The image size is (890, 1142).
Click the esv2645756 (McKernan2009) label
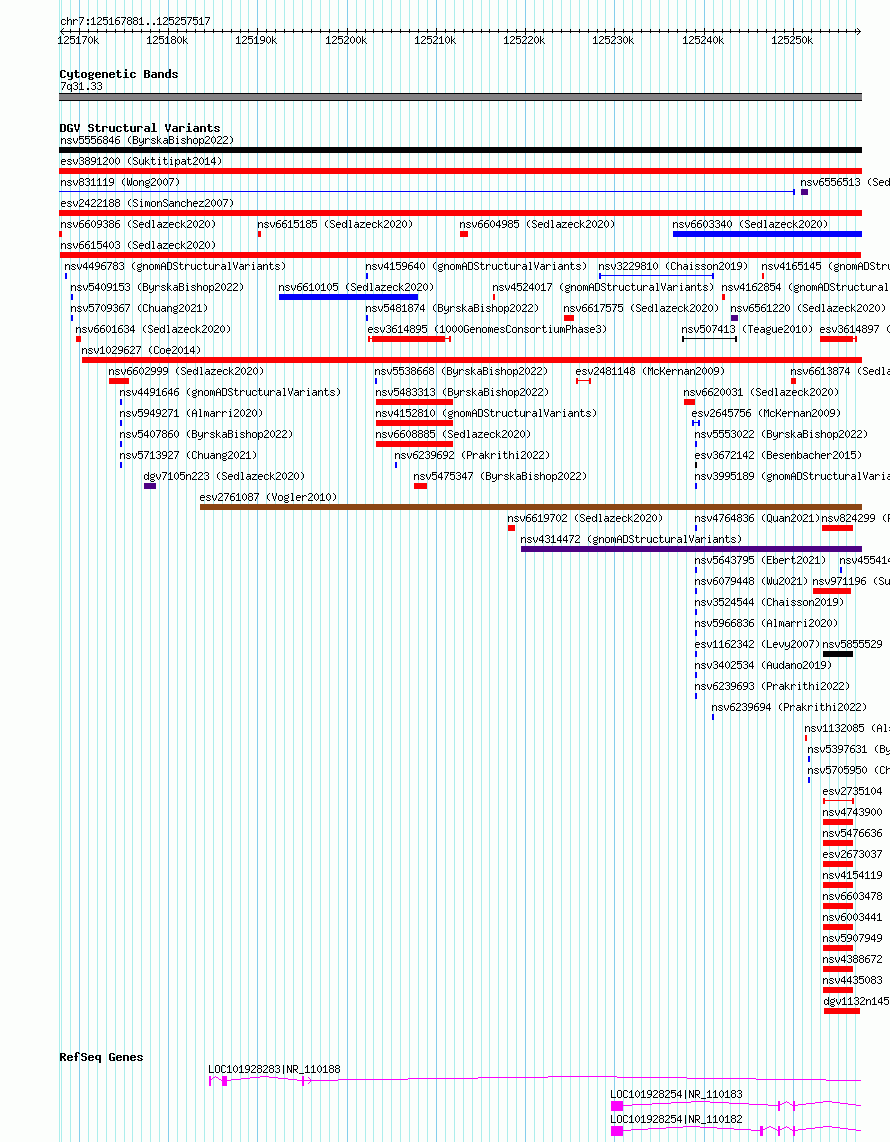click(766, 414)
